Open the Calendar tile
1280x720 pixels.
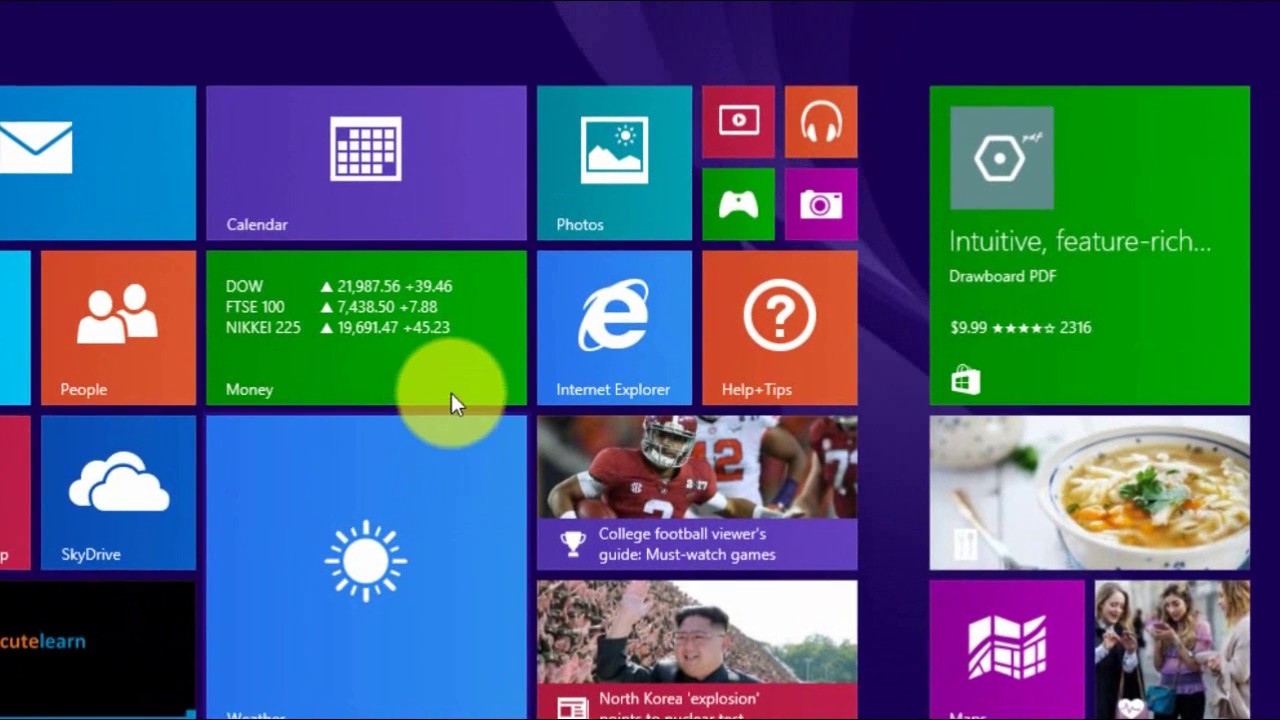[366, 163]
